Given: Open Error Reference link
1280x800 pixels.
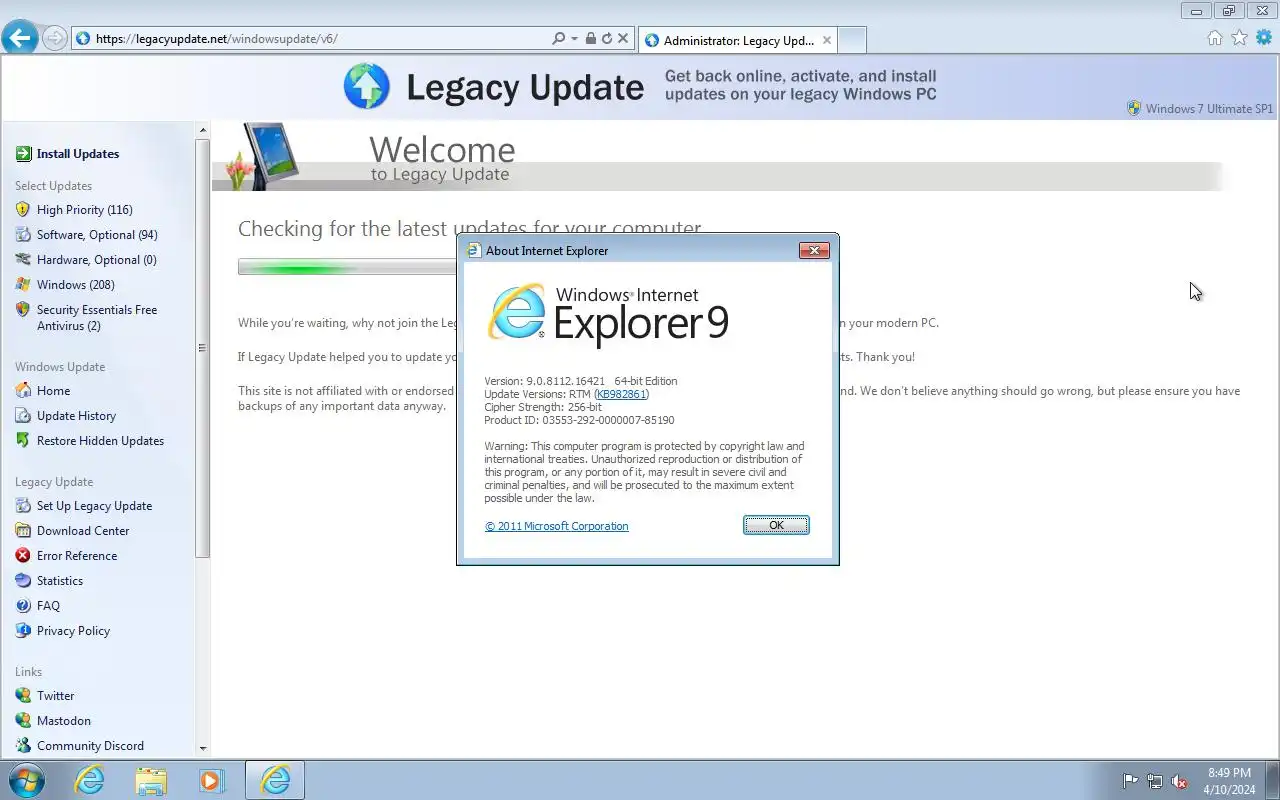Looking at the screenshot, I should (x=77, y=555).
